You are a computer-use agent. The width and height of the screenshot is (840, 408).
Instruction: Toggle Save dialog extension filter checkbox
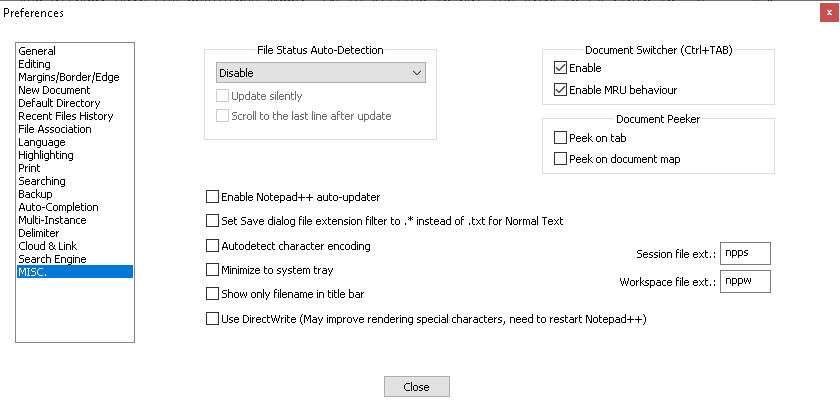coord(212,221)
